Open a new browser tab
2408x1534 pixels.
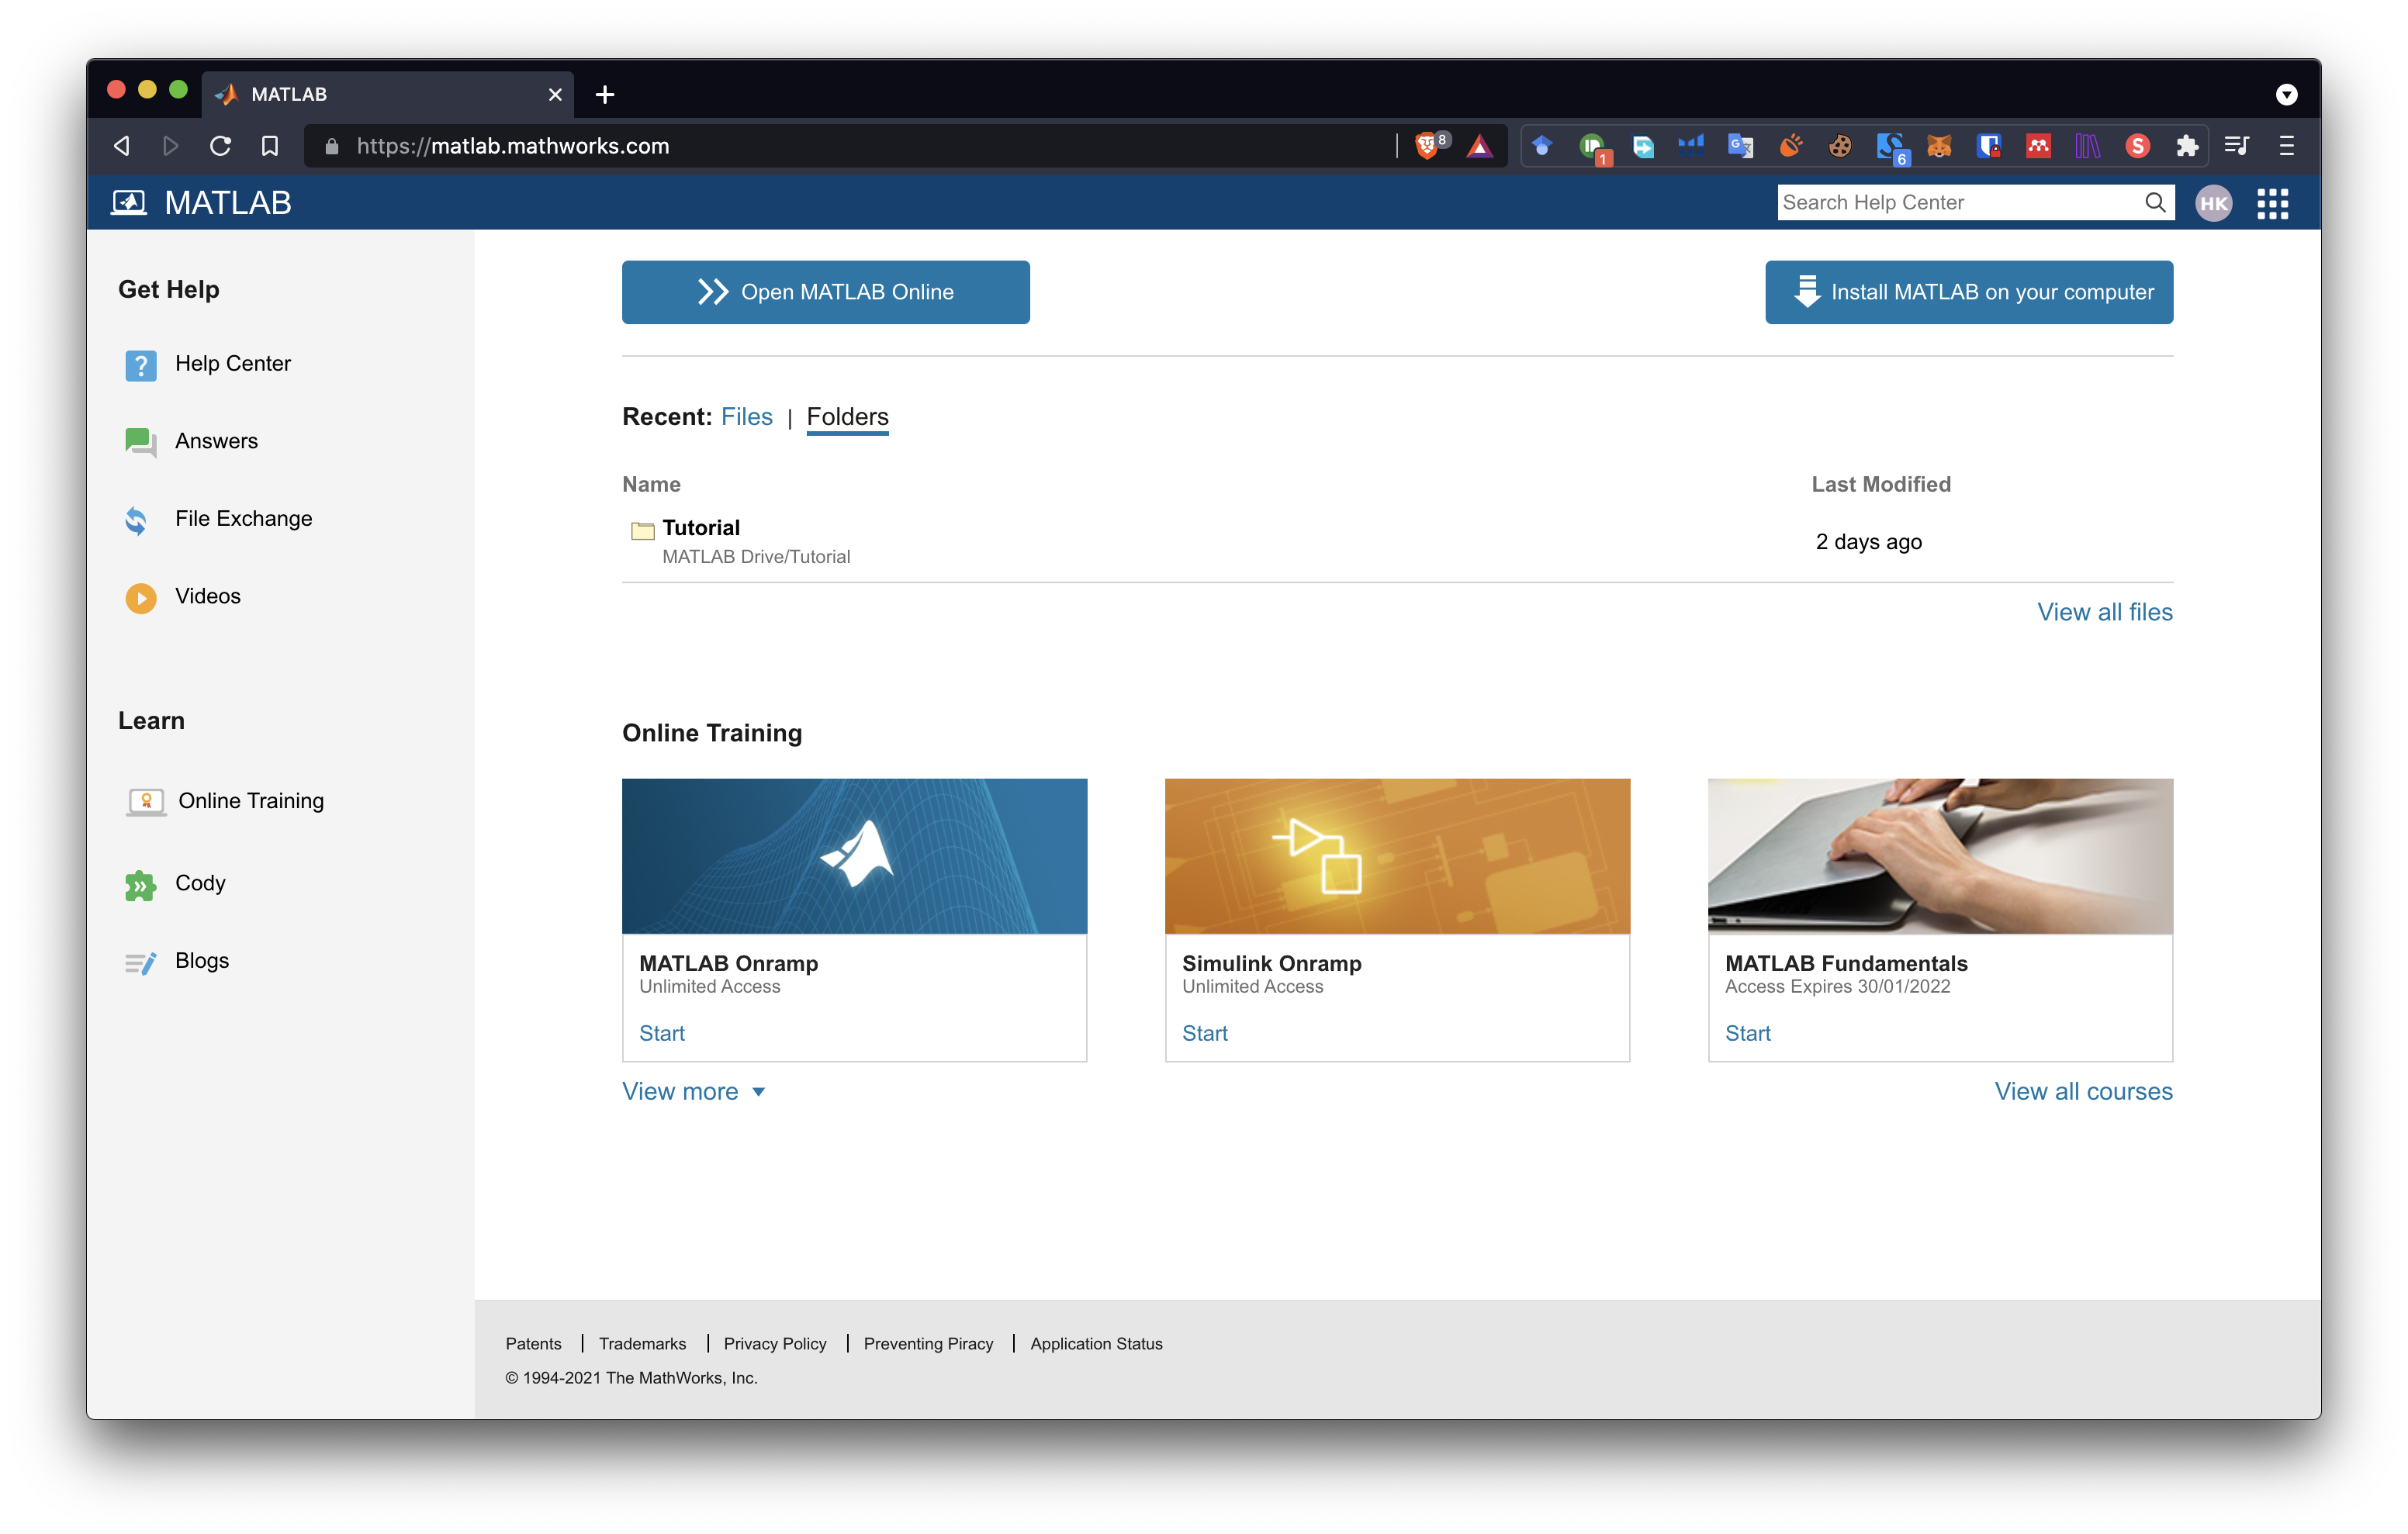coord(604,94)
